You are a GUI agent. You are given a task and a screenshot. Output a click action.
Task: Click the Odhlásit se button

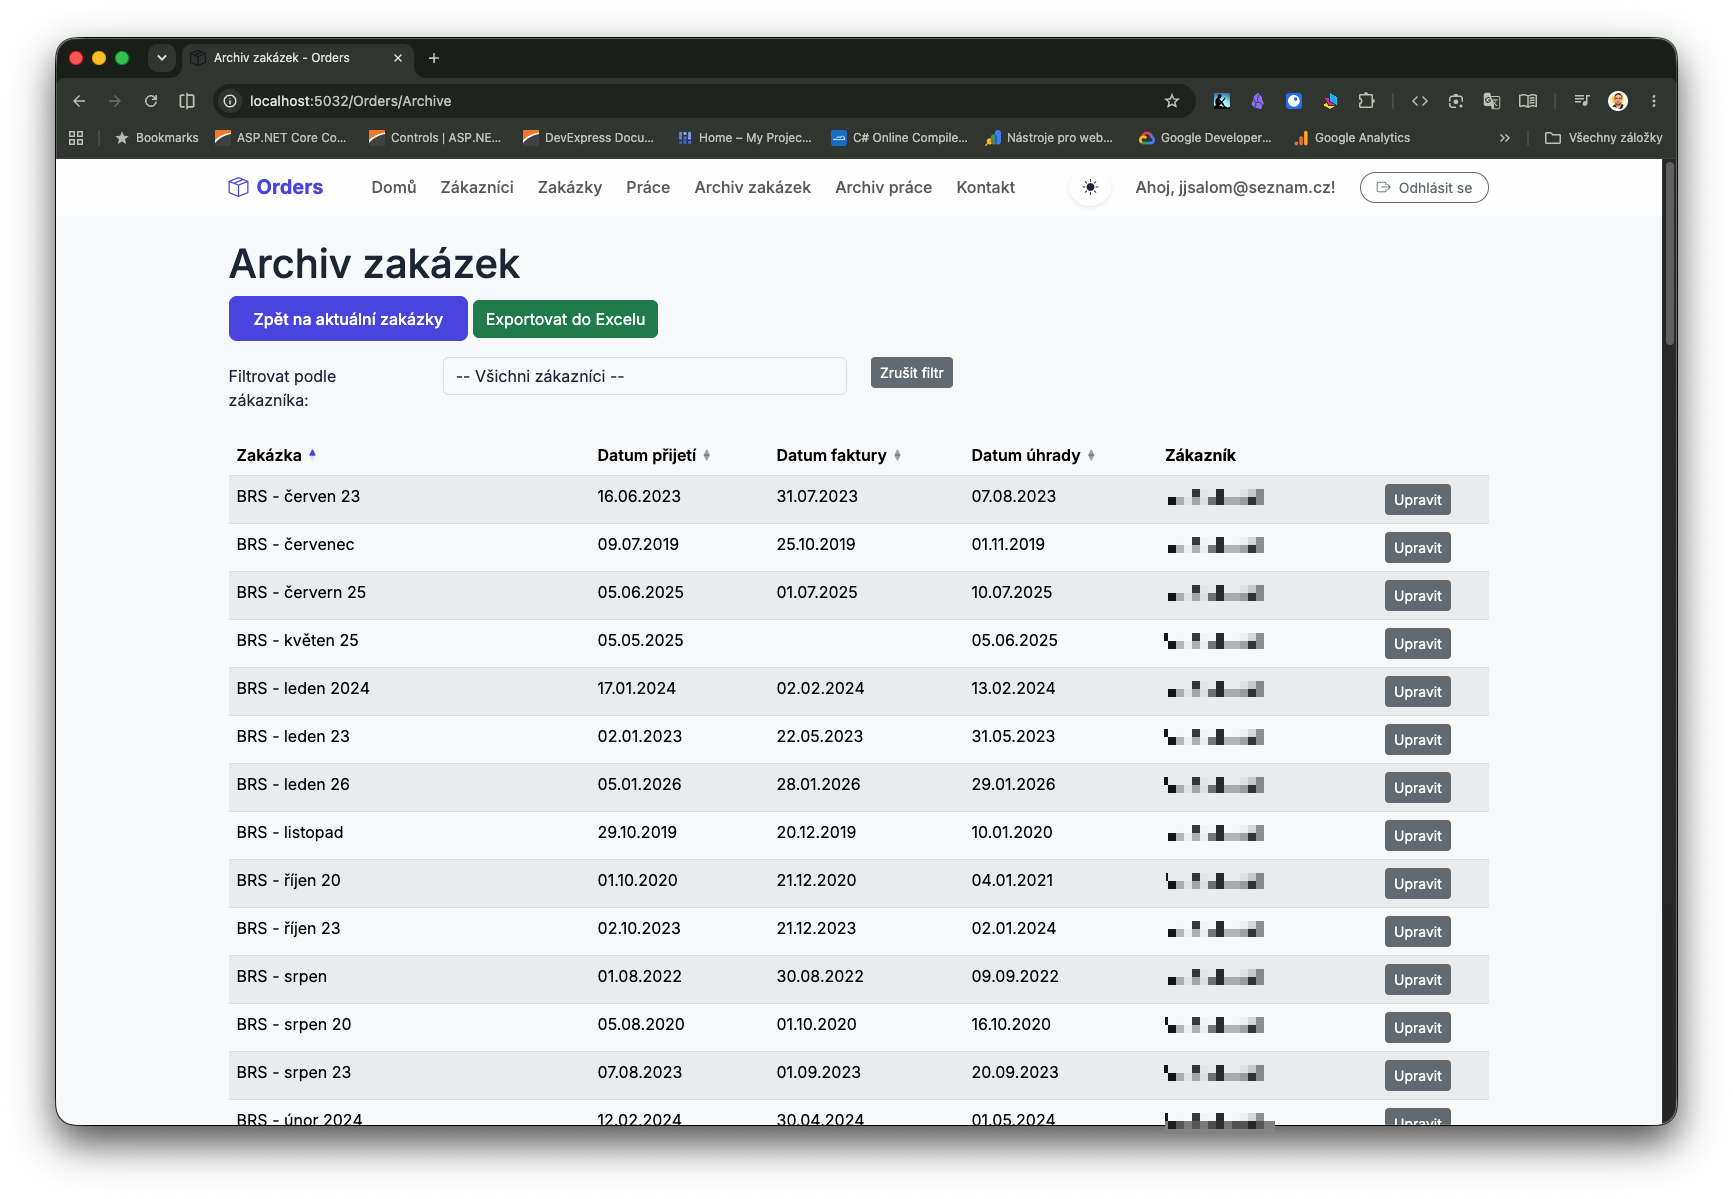1424,187
